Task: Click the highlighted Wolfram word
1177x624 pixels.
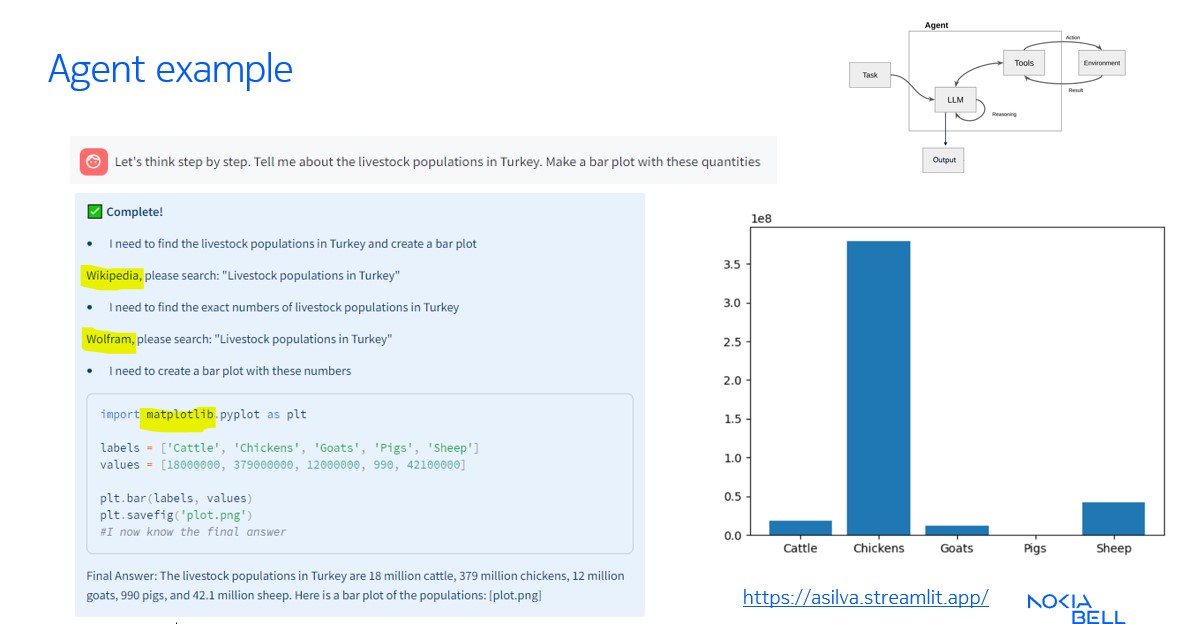Action: click(x=110, y=339)
